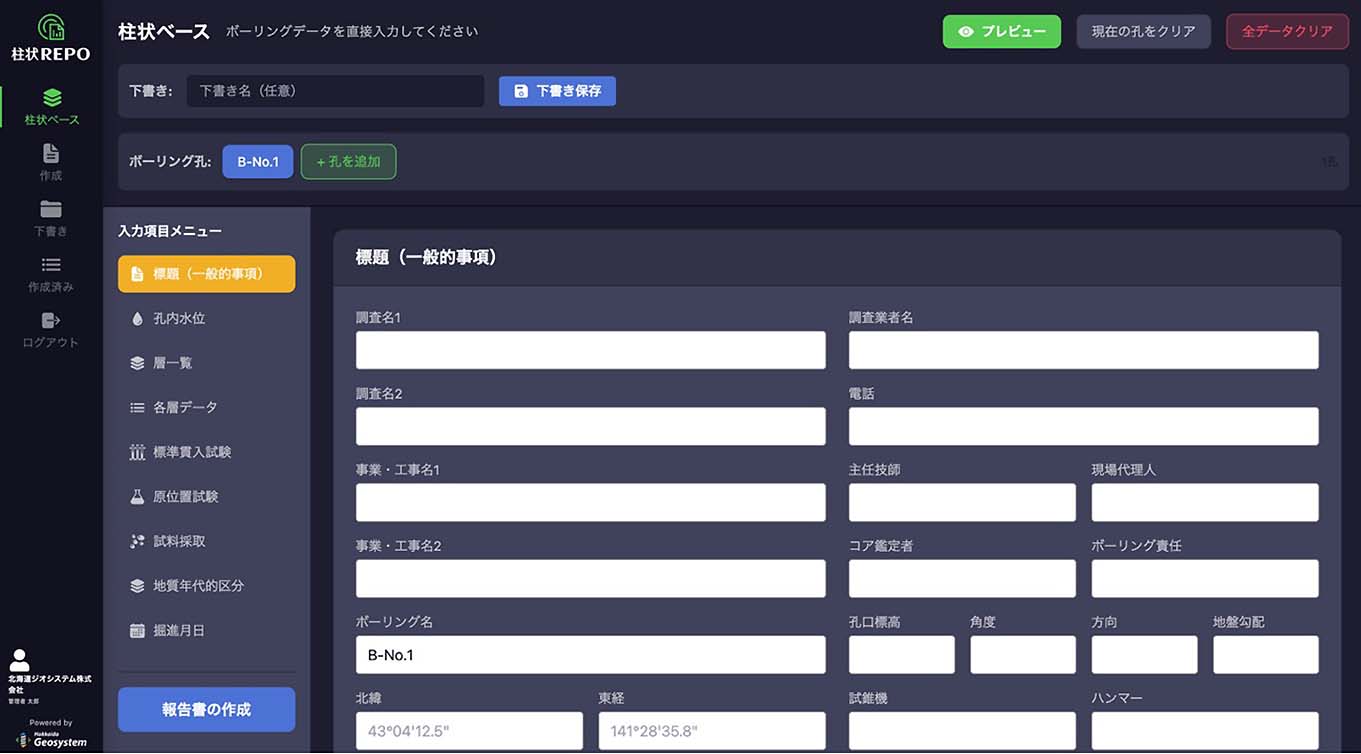Select the B-No.1 borehole tab
This screenshot has width=1361, height=754.
(257, 161)
